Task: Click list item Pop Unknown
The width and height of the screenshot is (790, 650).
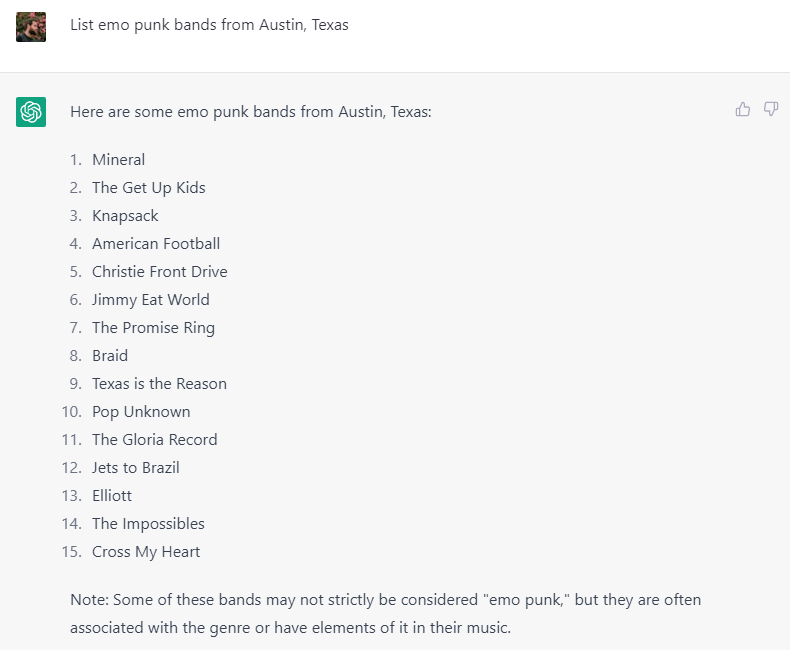Action: click(141, 412)
